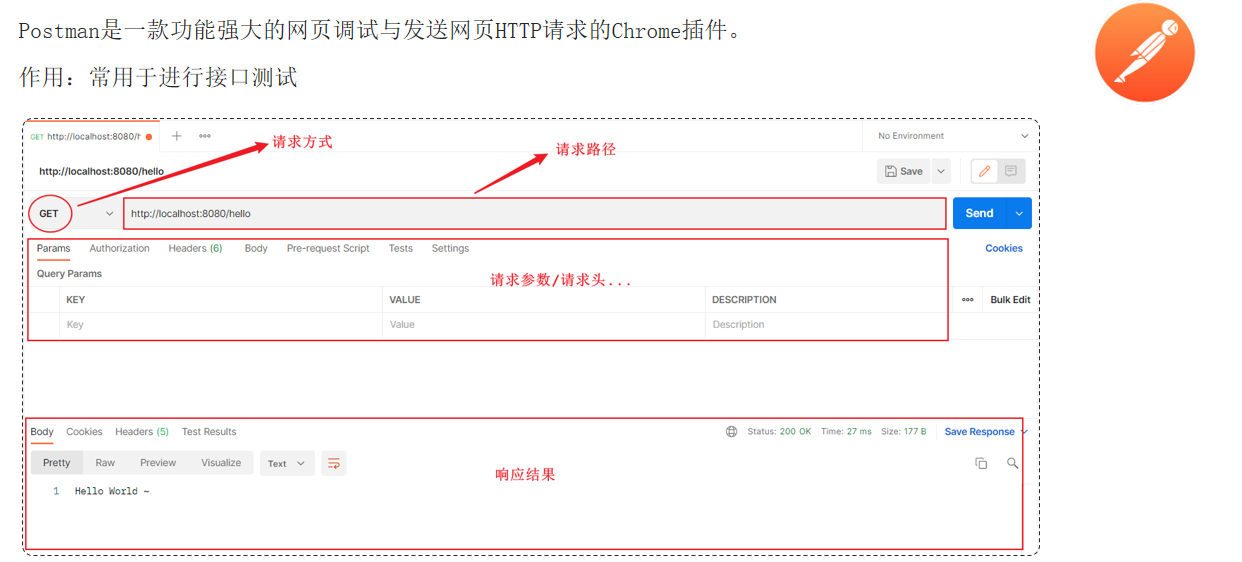Click the Postman logo icon
The height and width of the screenshot is (562, 1242).
1145,52
